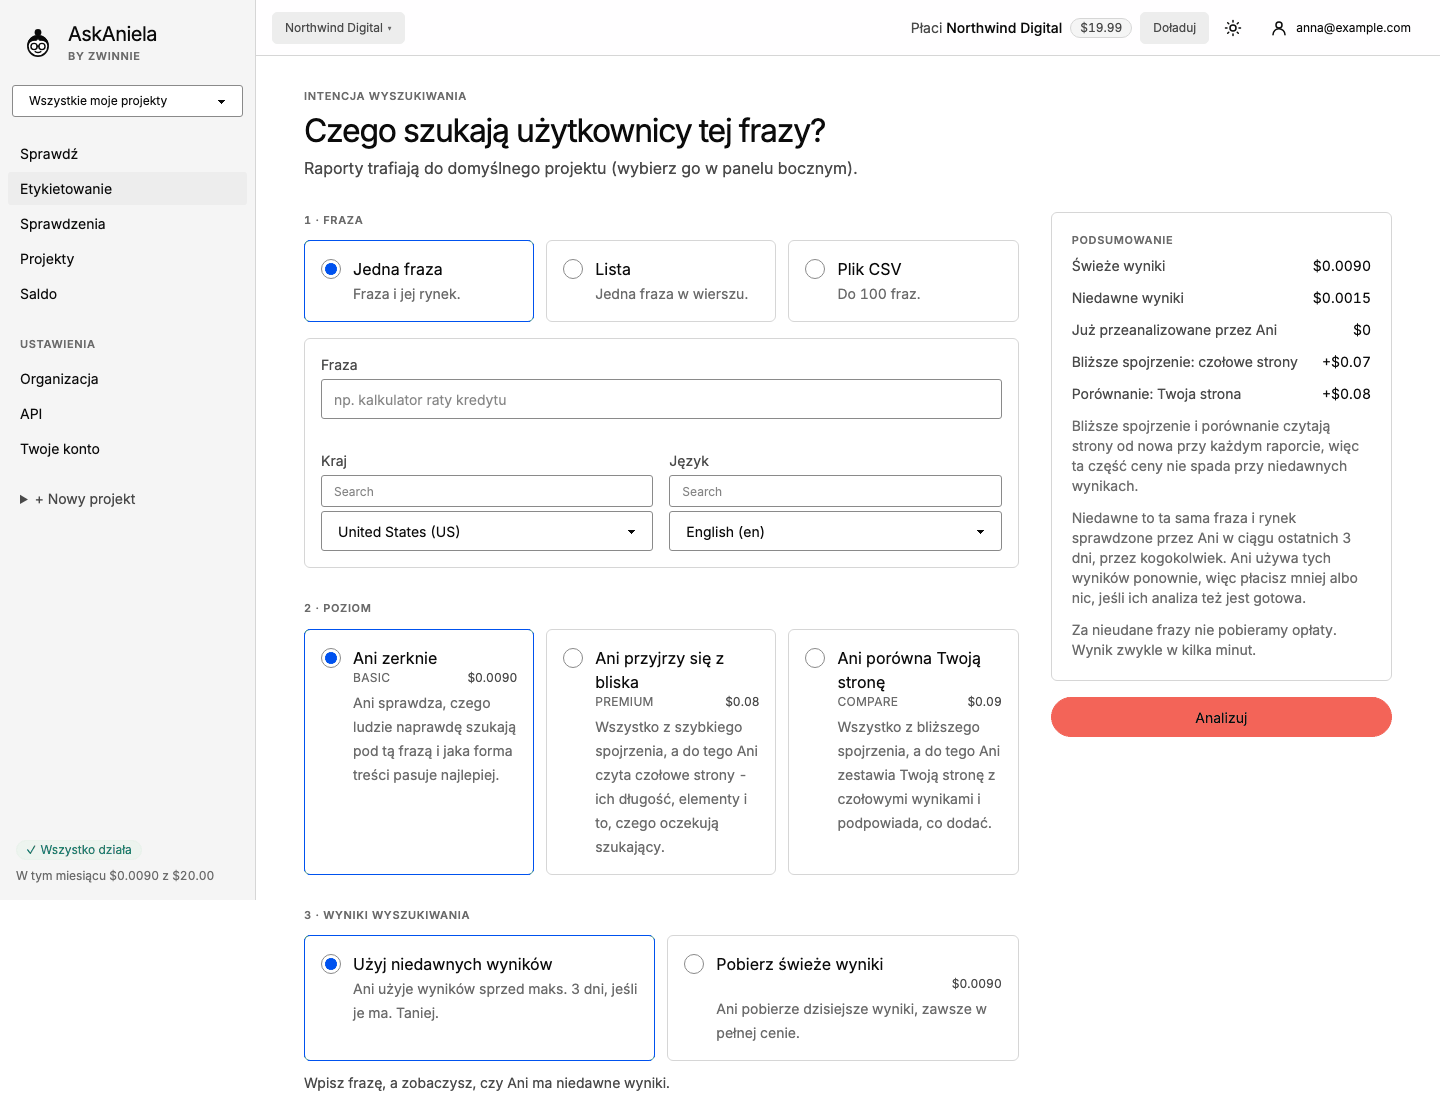Open 'Saldo' in the sidebar

(x=127, y=294)
